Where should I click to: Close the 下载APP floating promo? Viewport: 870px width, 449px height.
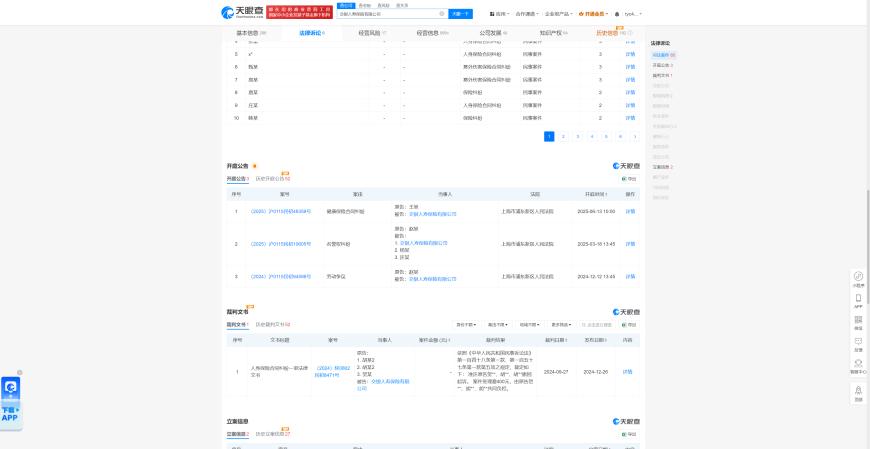click(20, 372)
